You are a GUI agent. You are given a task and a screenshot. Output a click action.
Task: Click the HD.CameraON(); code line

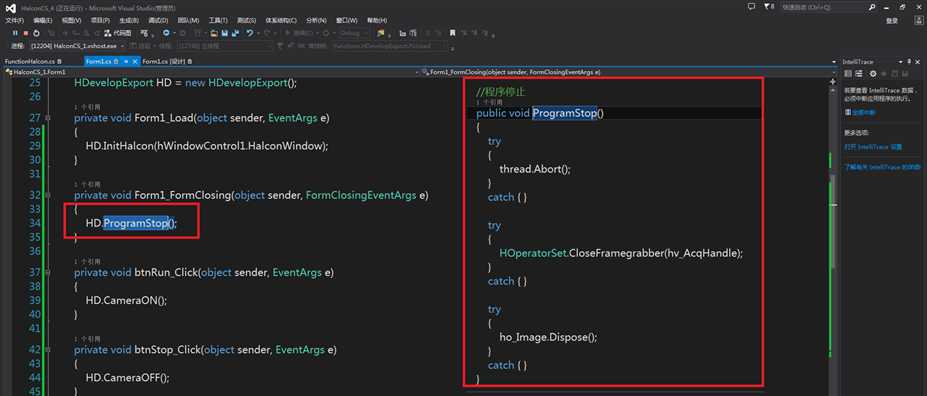126,300
